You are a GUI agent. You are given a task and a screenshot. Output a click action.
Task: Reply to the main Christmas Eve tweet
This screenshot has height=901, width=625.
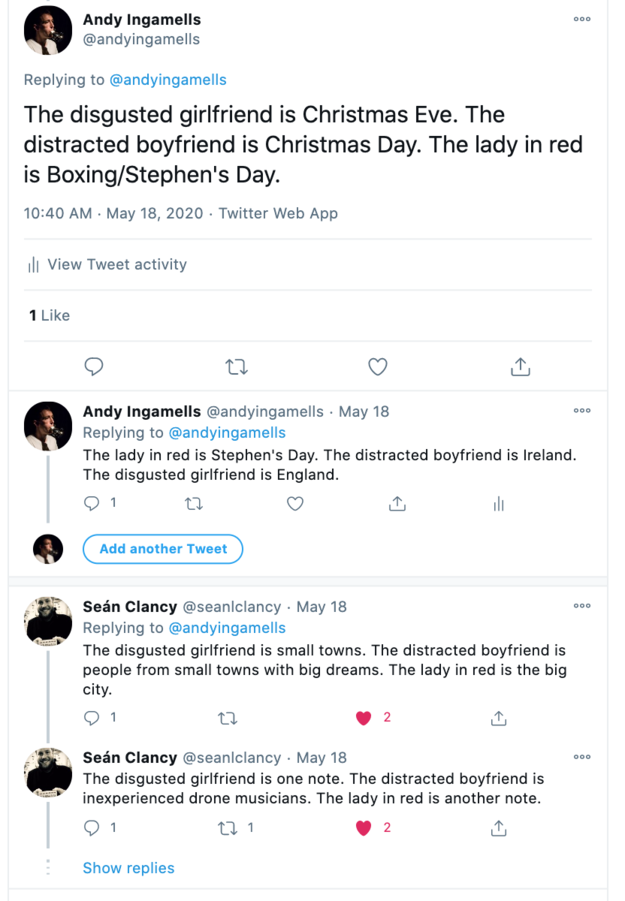[94, 367]
